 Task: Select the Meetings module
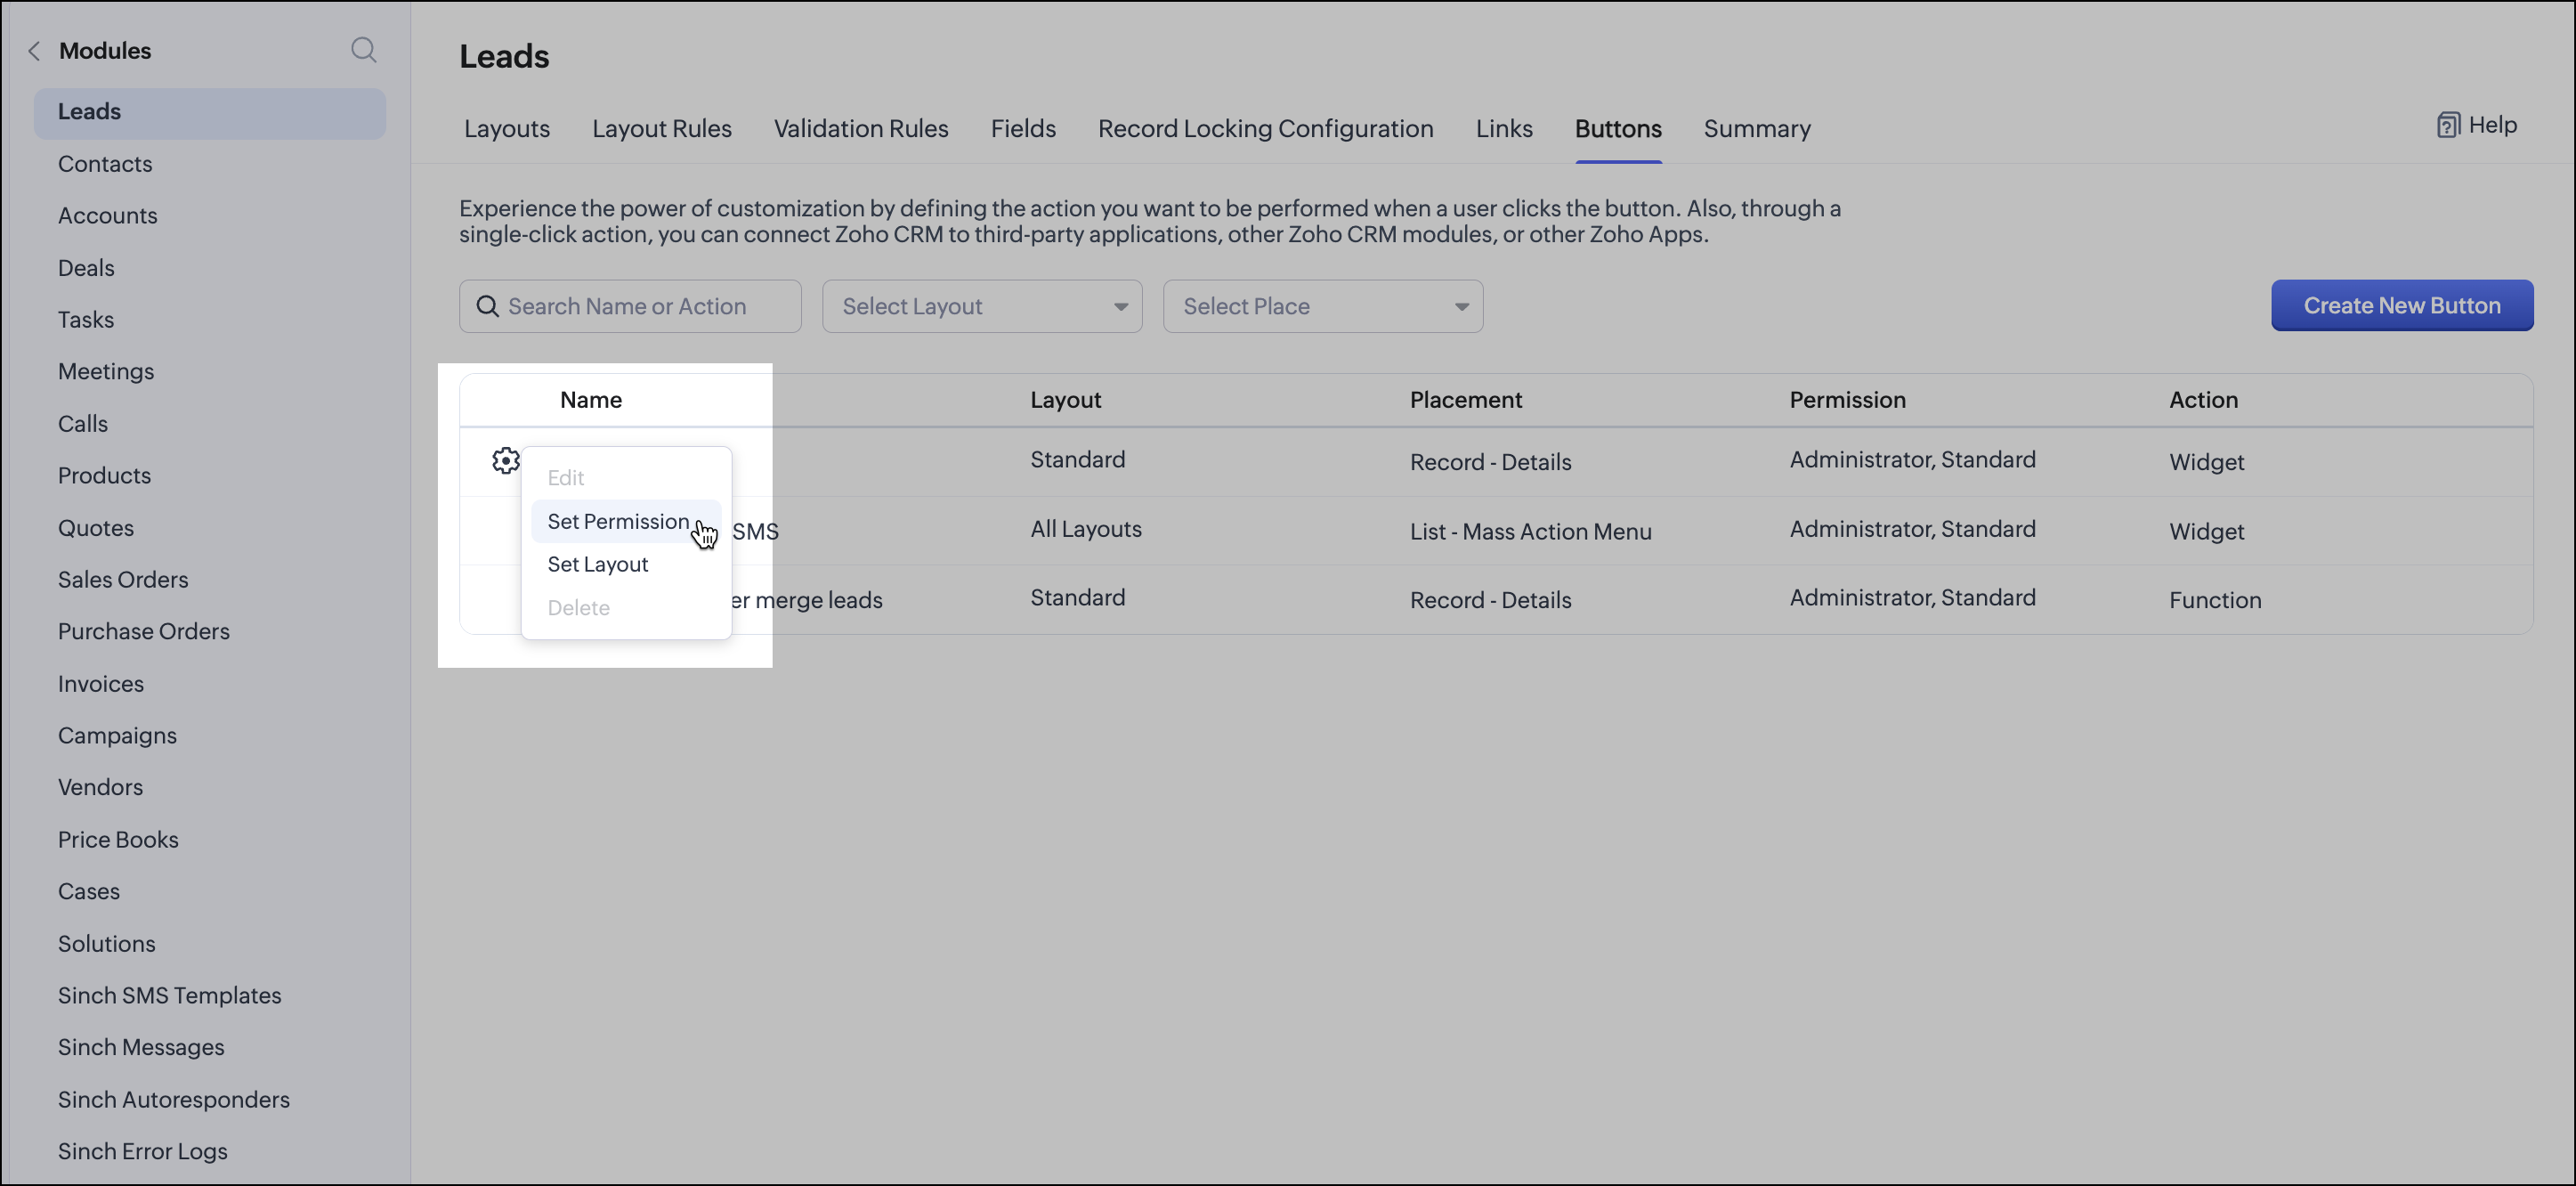coord(106,371)
